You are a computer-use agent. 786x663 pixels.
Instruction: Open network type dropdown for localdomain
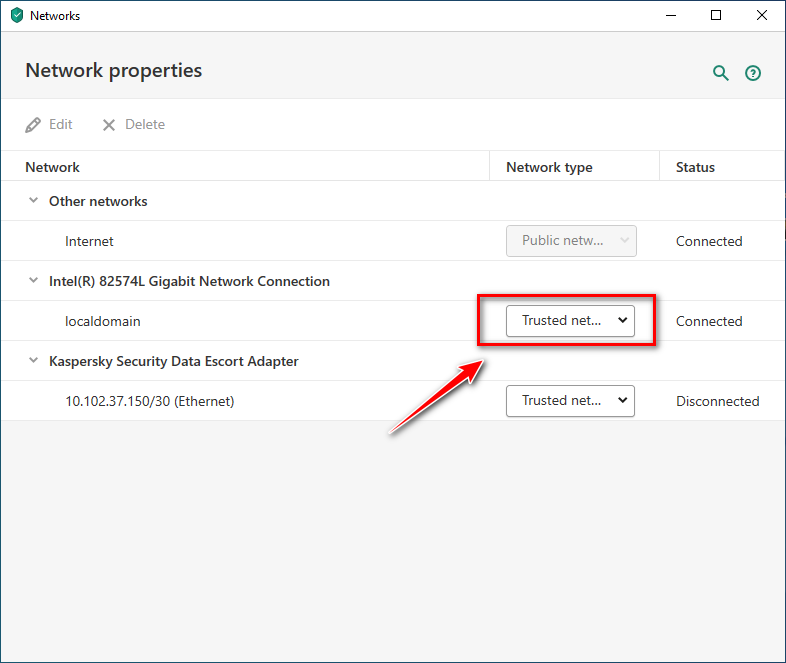point(570,321)
